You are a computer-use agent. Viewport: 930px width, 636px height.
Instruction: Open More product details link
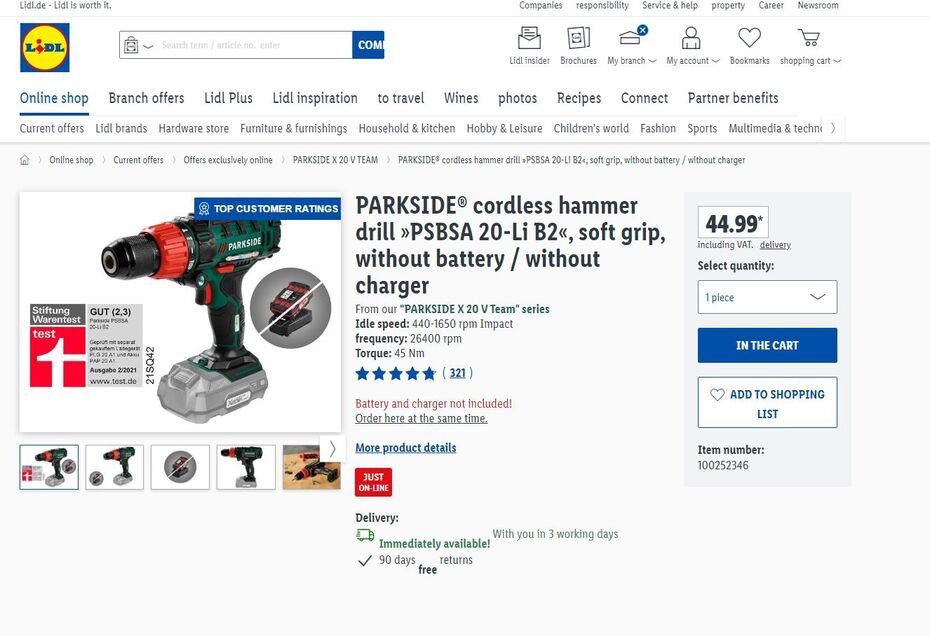coord(406,447)
